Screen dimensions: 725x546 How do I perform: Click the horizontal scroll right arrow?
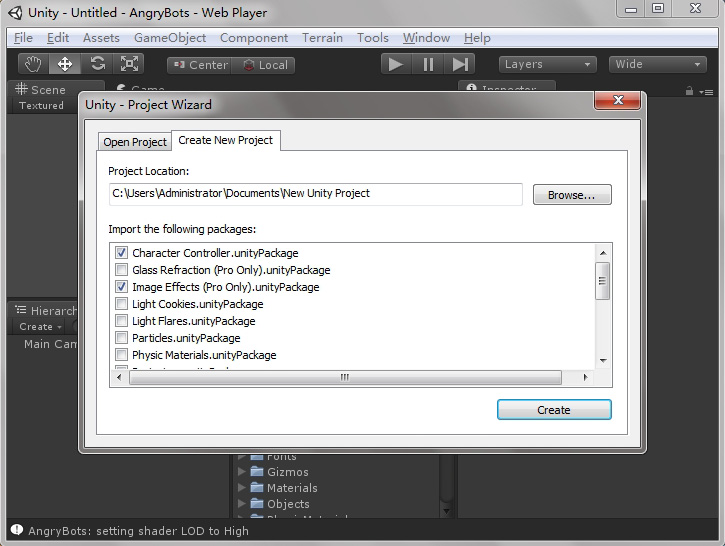tap(585, 377)
